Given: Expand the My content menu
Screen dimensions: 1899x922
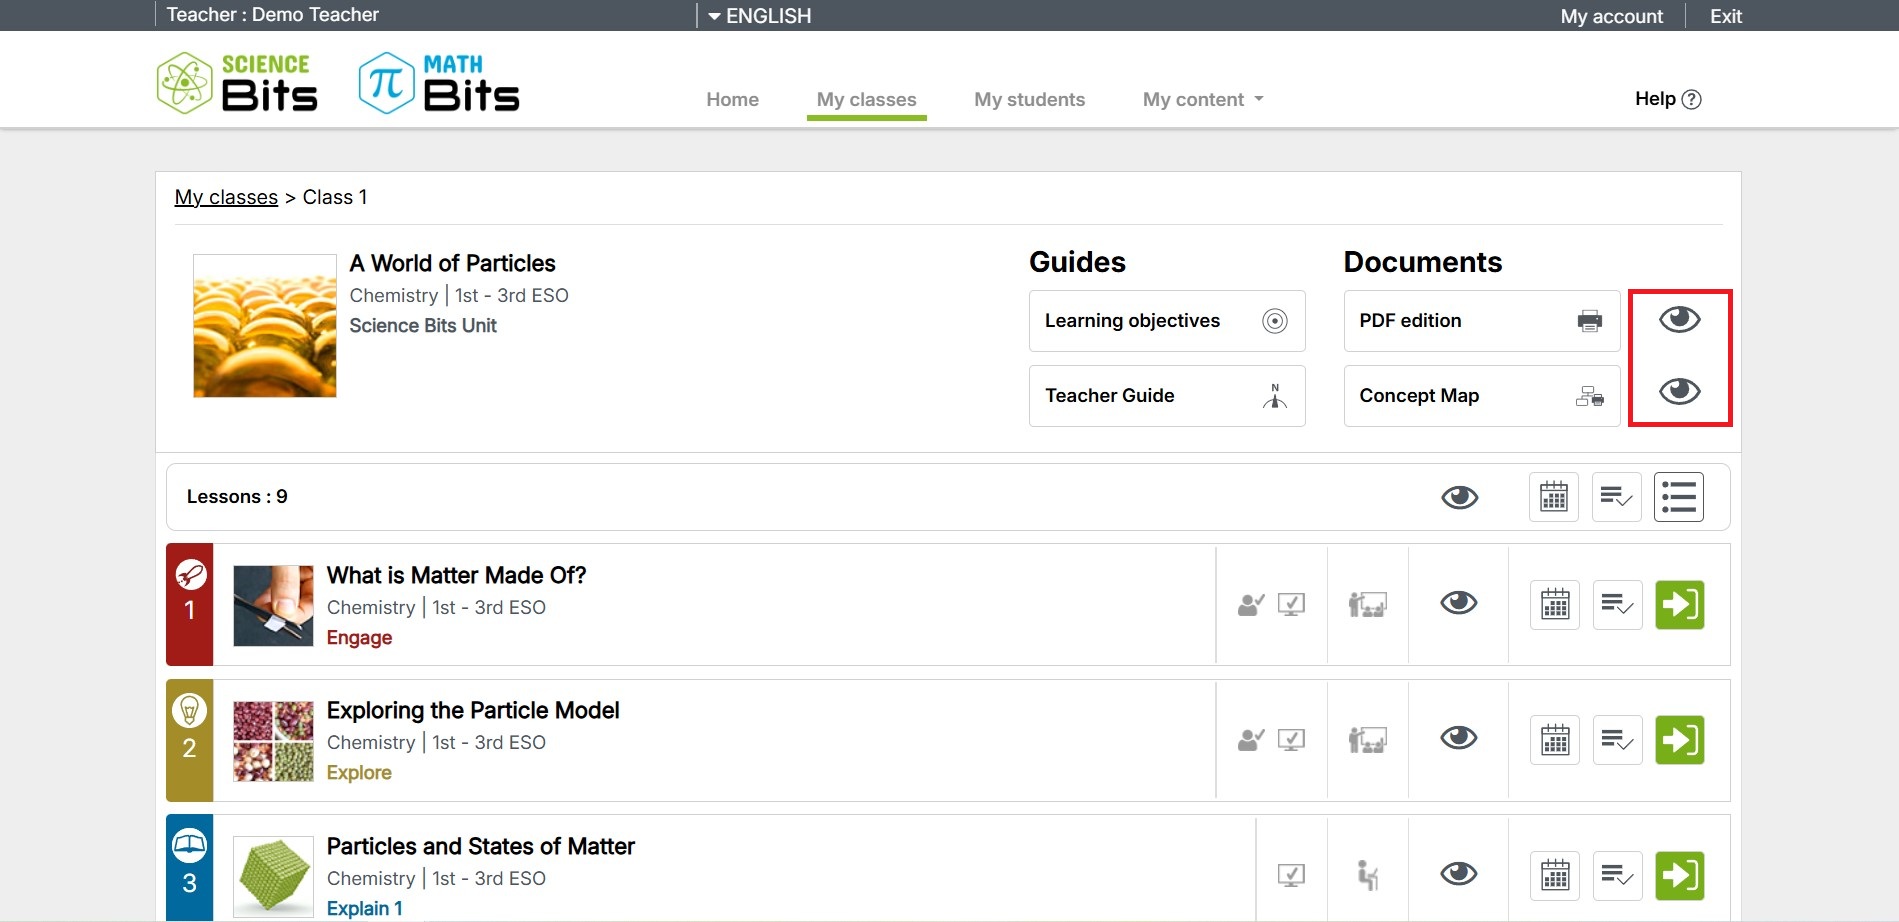Looking at the screenshot, I should 1202,99.
